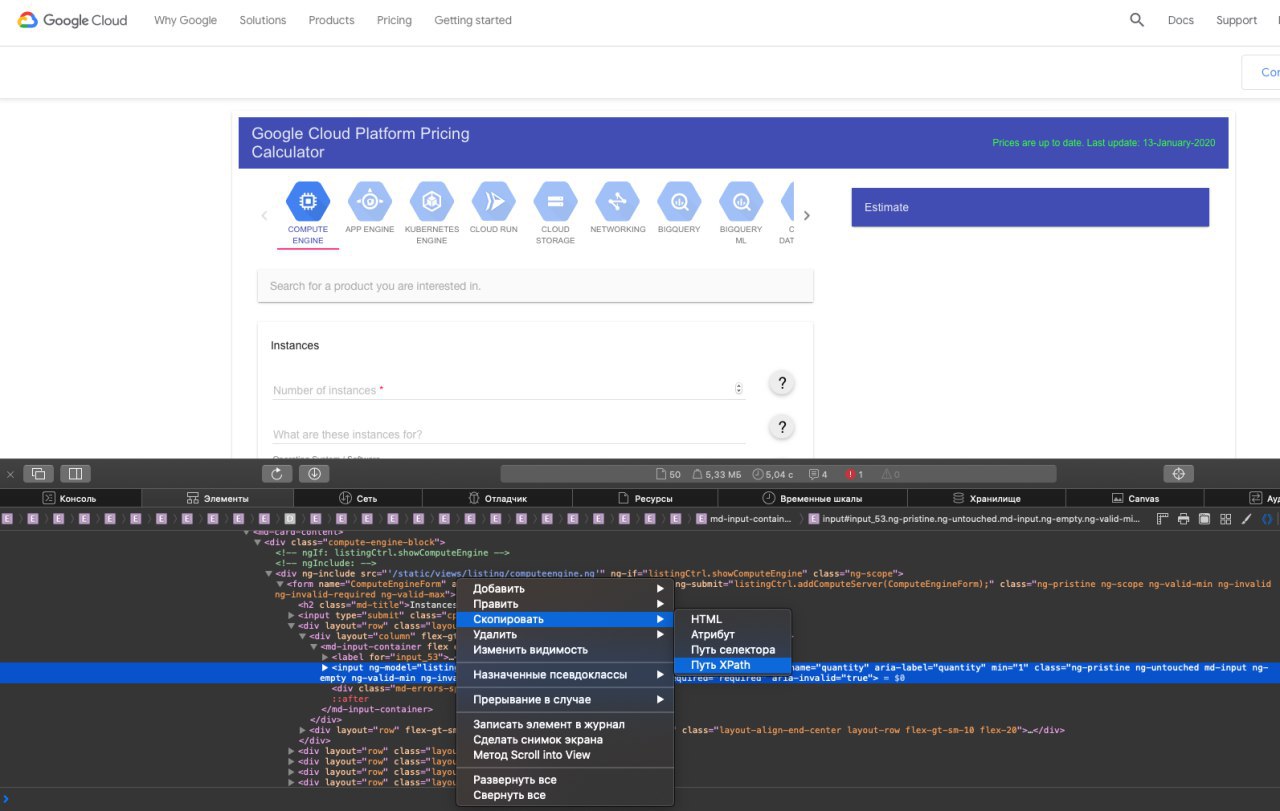Switch to the Отладчик tab
The image size is (1280, 811).
pos(498,498)
